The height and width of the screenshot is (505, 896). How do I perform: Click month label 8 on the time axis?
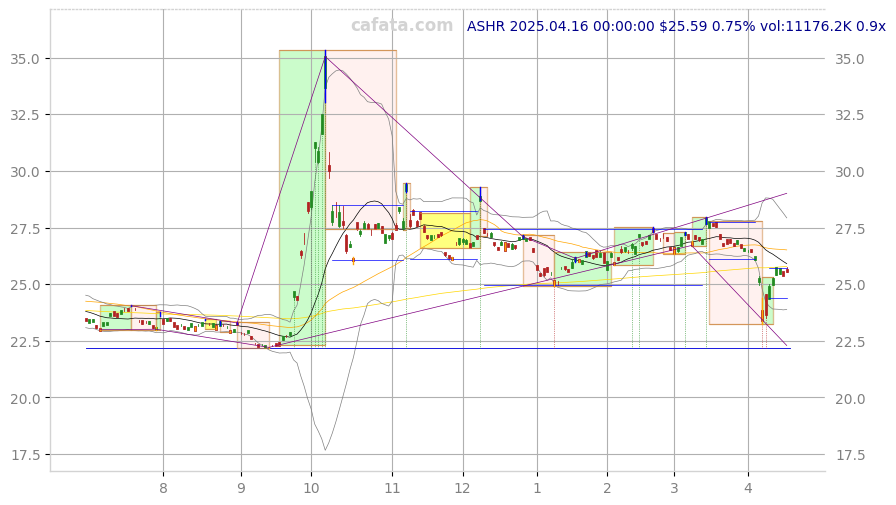pos(163,488)
